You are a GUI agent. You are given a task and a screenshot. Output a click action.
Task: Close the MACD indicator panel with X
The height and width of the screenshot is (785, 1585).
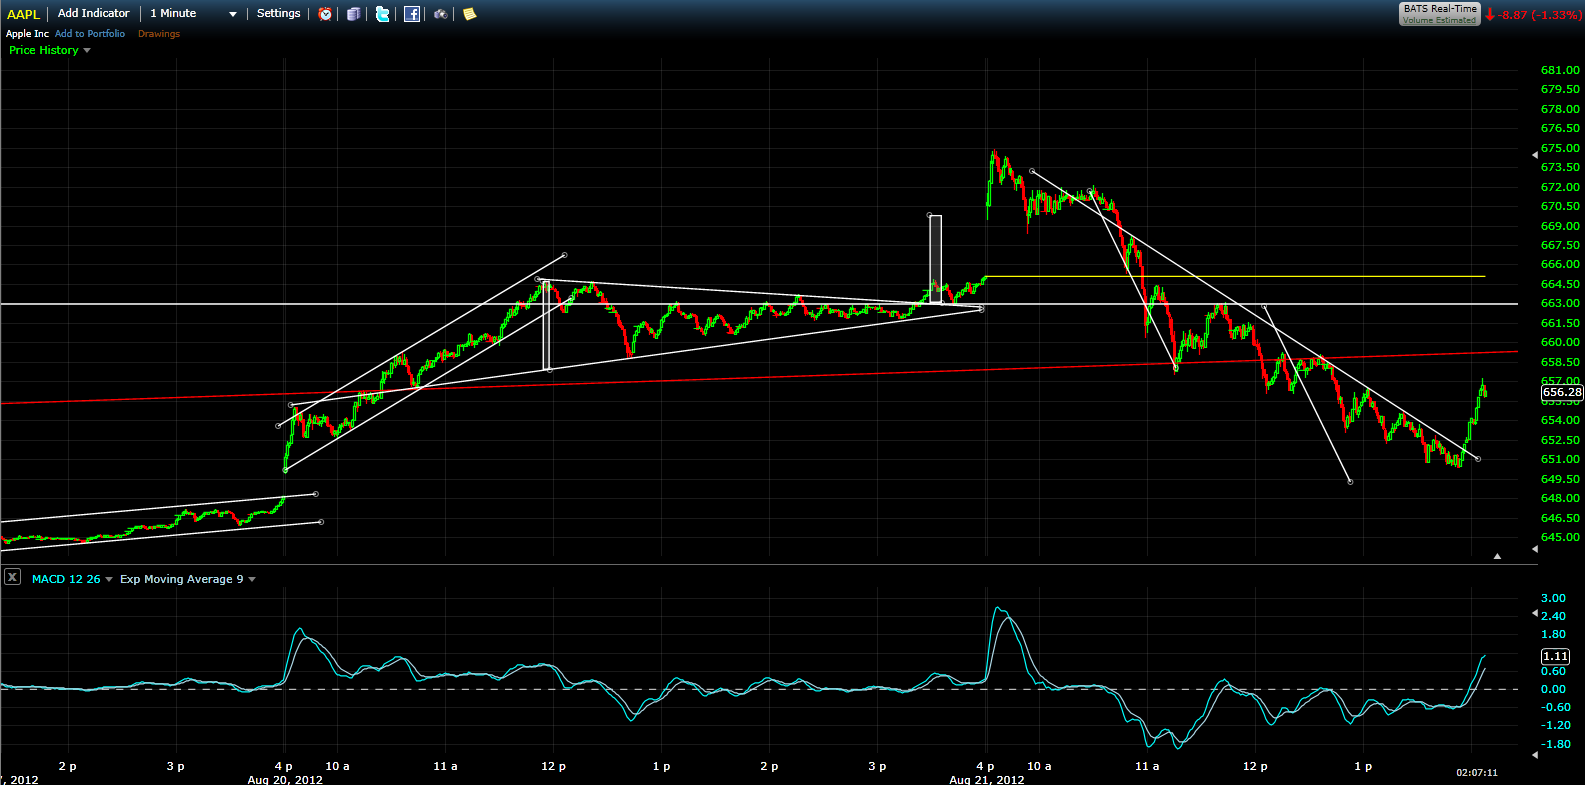coord(12,577)
